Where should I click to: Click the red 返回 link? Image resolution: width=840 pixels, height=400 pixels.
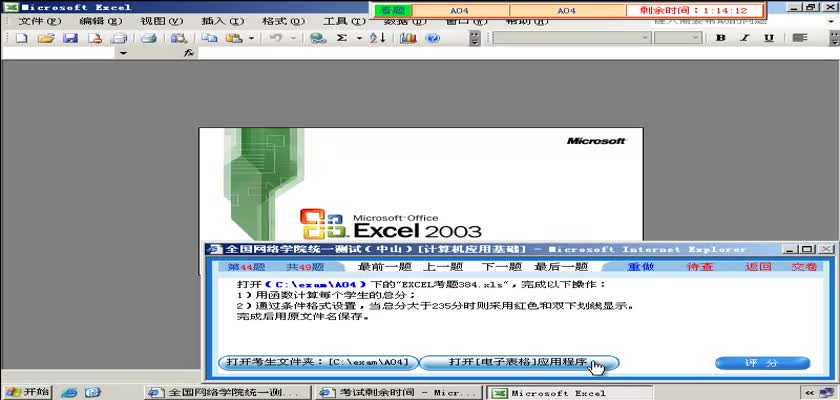[758, 267]
